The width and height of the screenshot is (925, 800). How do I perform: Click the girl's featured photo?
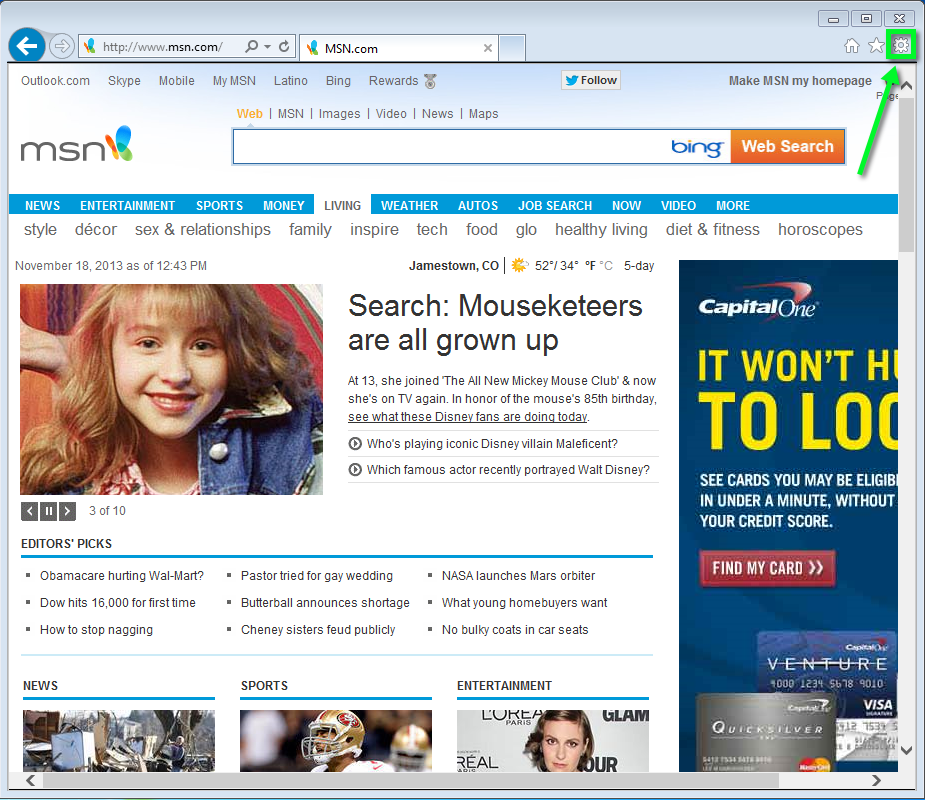(x=171, y=389)
